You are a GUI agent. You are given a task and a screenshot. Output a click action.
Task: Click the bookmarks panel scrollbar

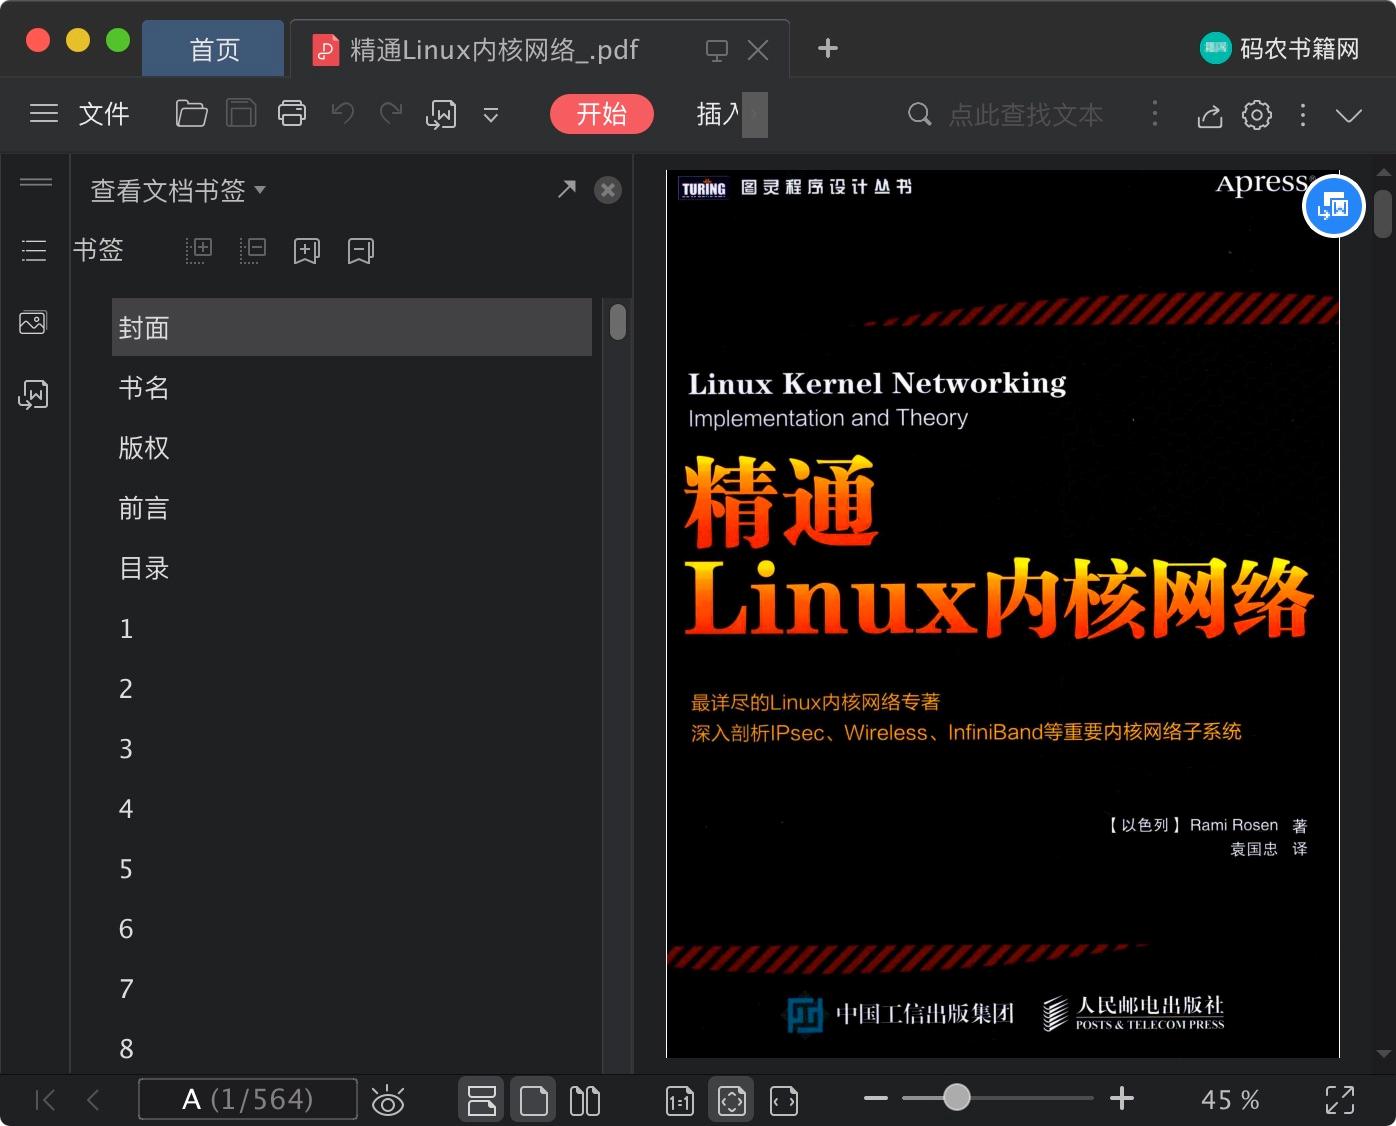click(x=618, y=321)
